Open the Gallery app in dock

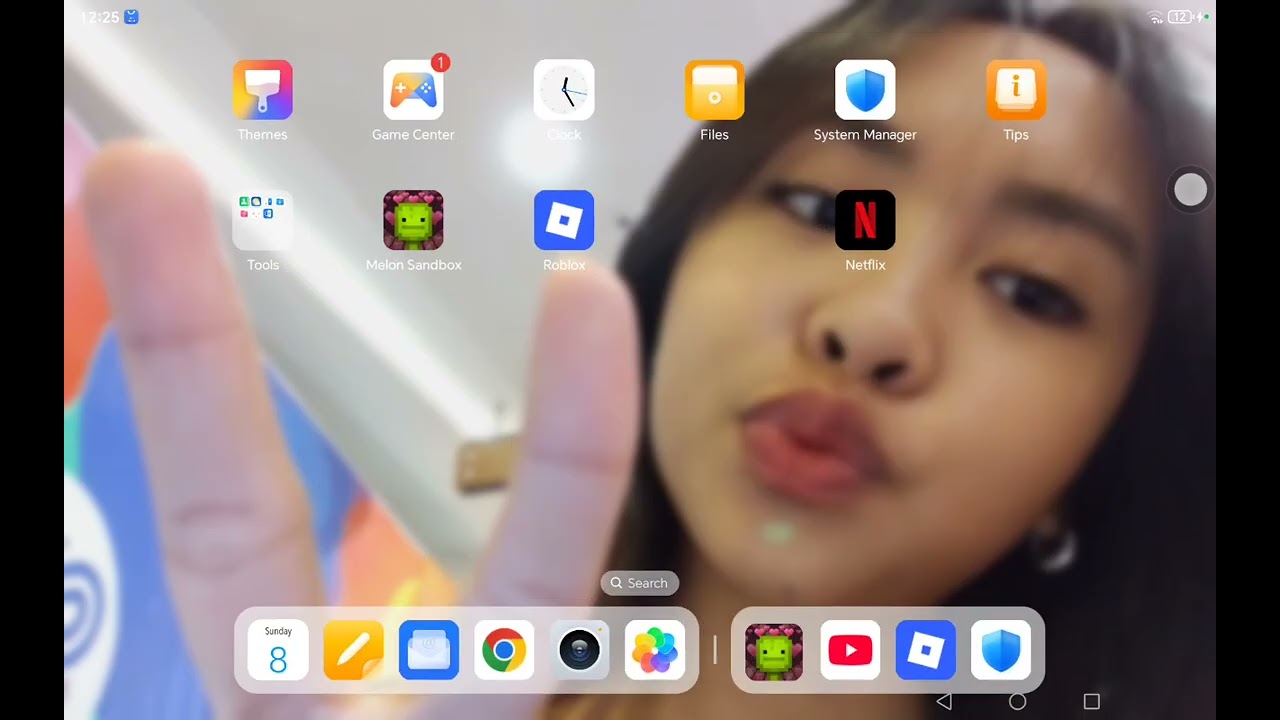point(655,650)
